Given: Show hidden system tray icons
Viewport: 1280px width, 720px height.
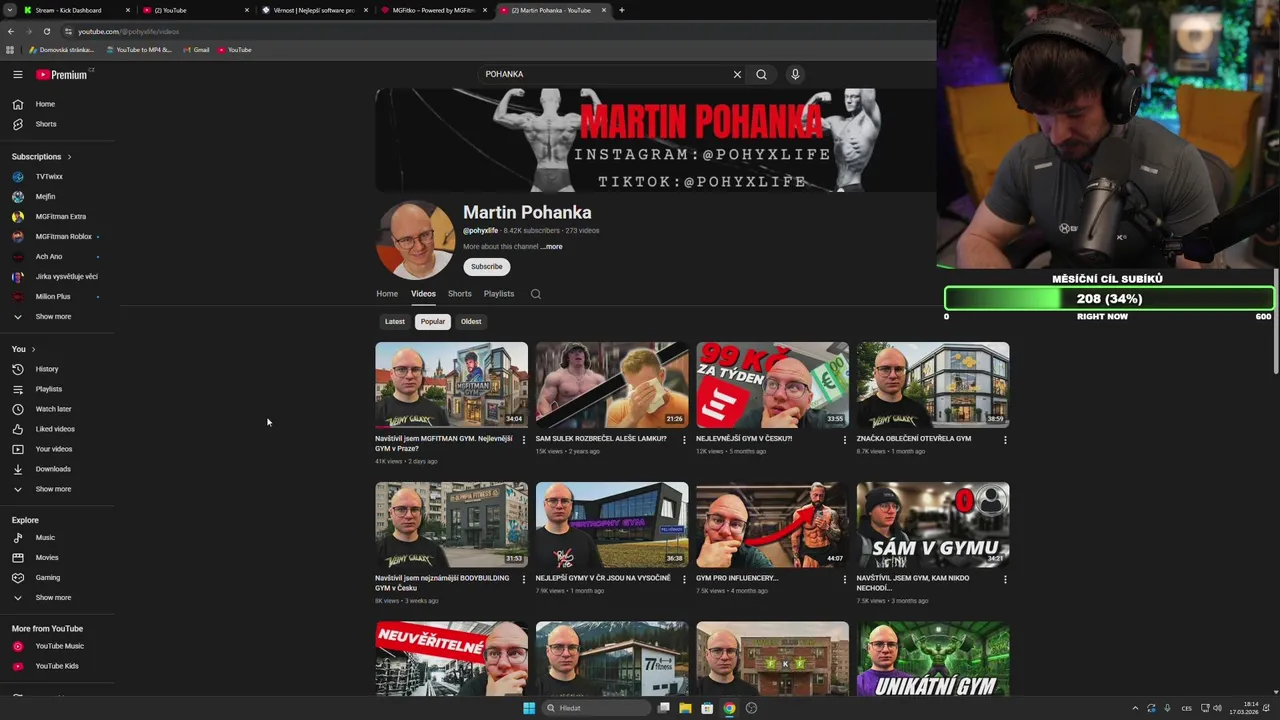Looking at the screenshot, I should [1135, 708].
